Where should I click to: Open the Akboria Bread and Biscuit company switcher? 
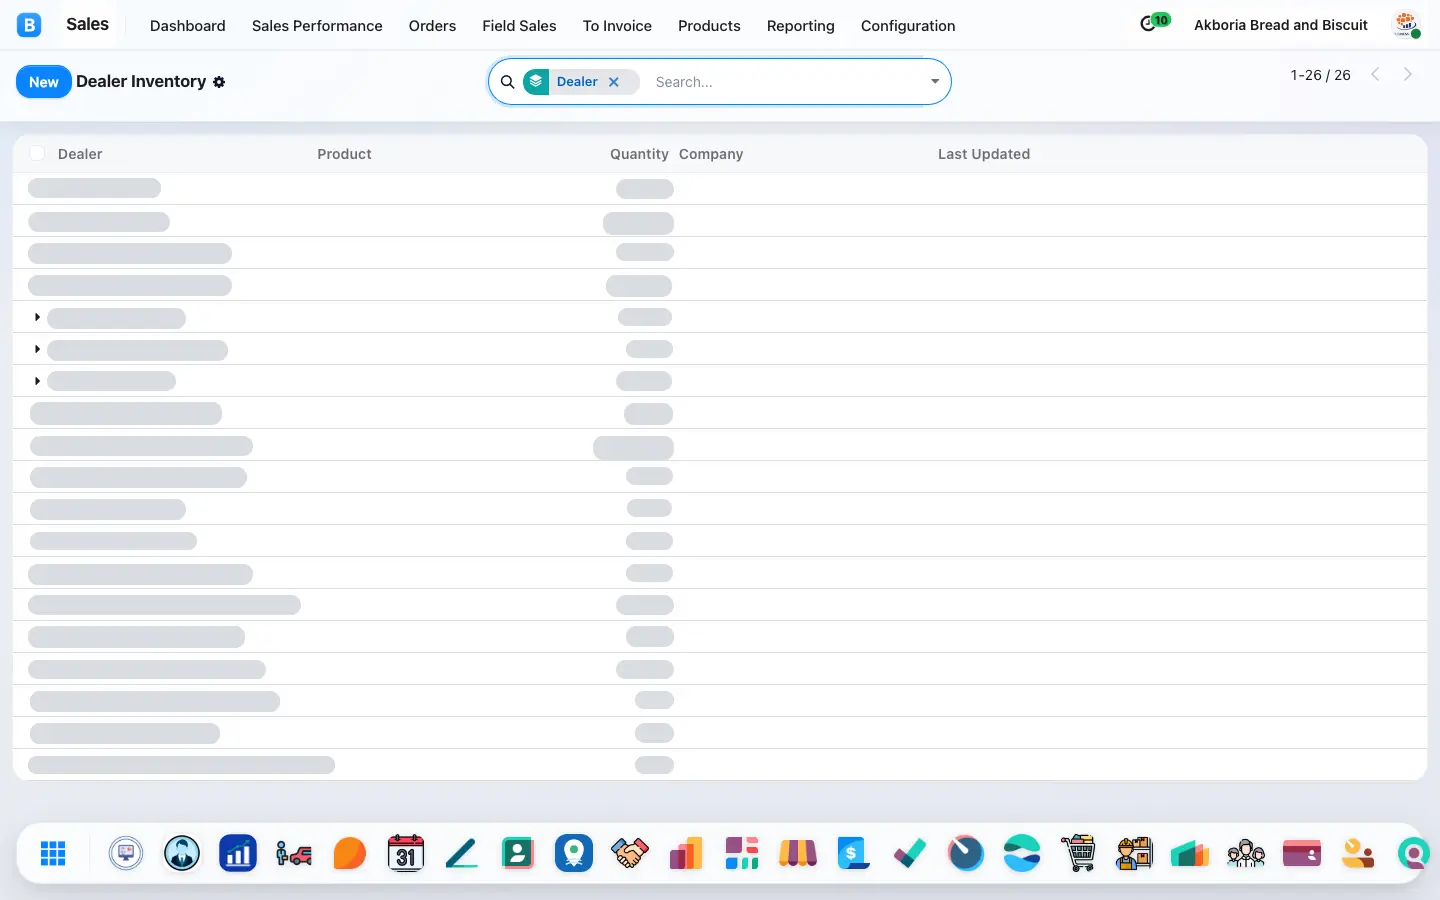[1281, 25]
